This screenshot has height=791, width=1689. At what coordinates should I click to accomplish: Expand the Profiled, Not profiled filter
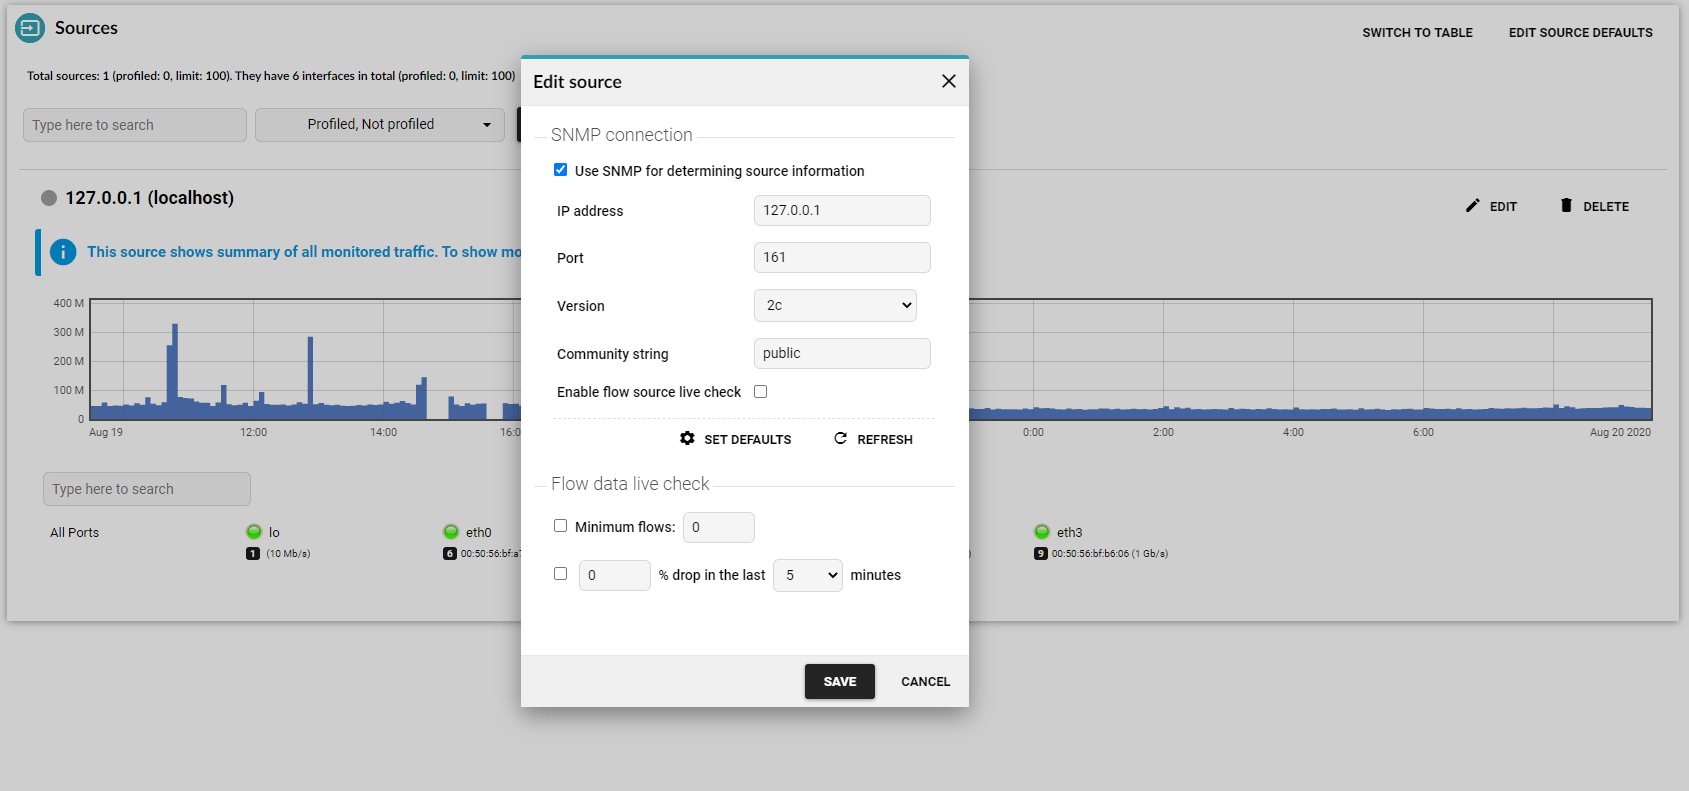coord(380,125)
